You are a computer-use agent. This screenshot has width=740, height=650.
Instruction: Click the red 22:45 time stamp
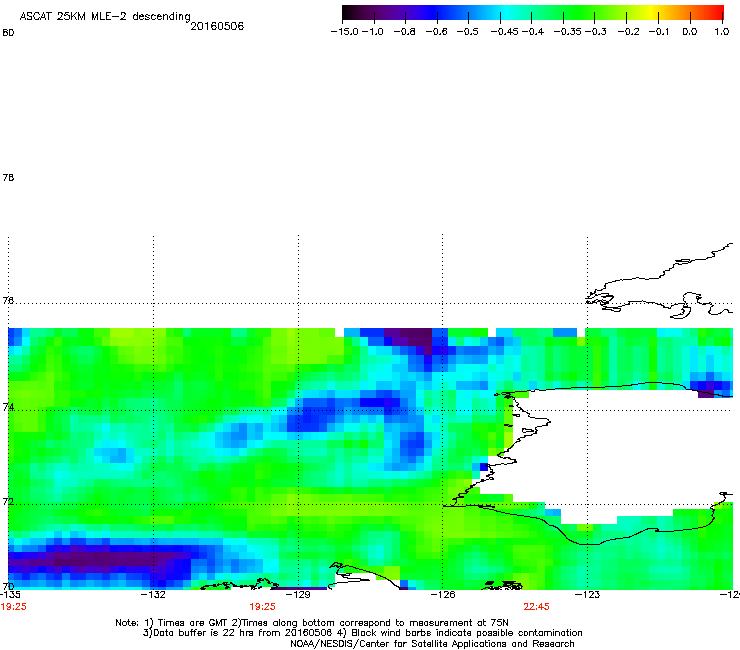pyautogui.click(x=536, y=607)
